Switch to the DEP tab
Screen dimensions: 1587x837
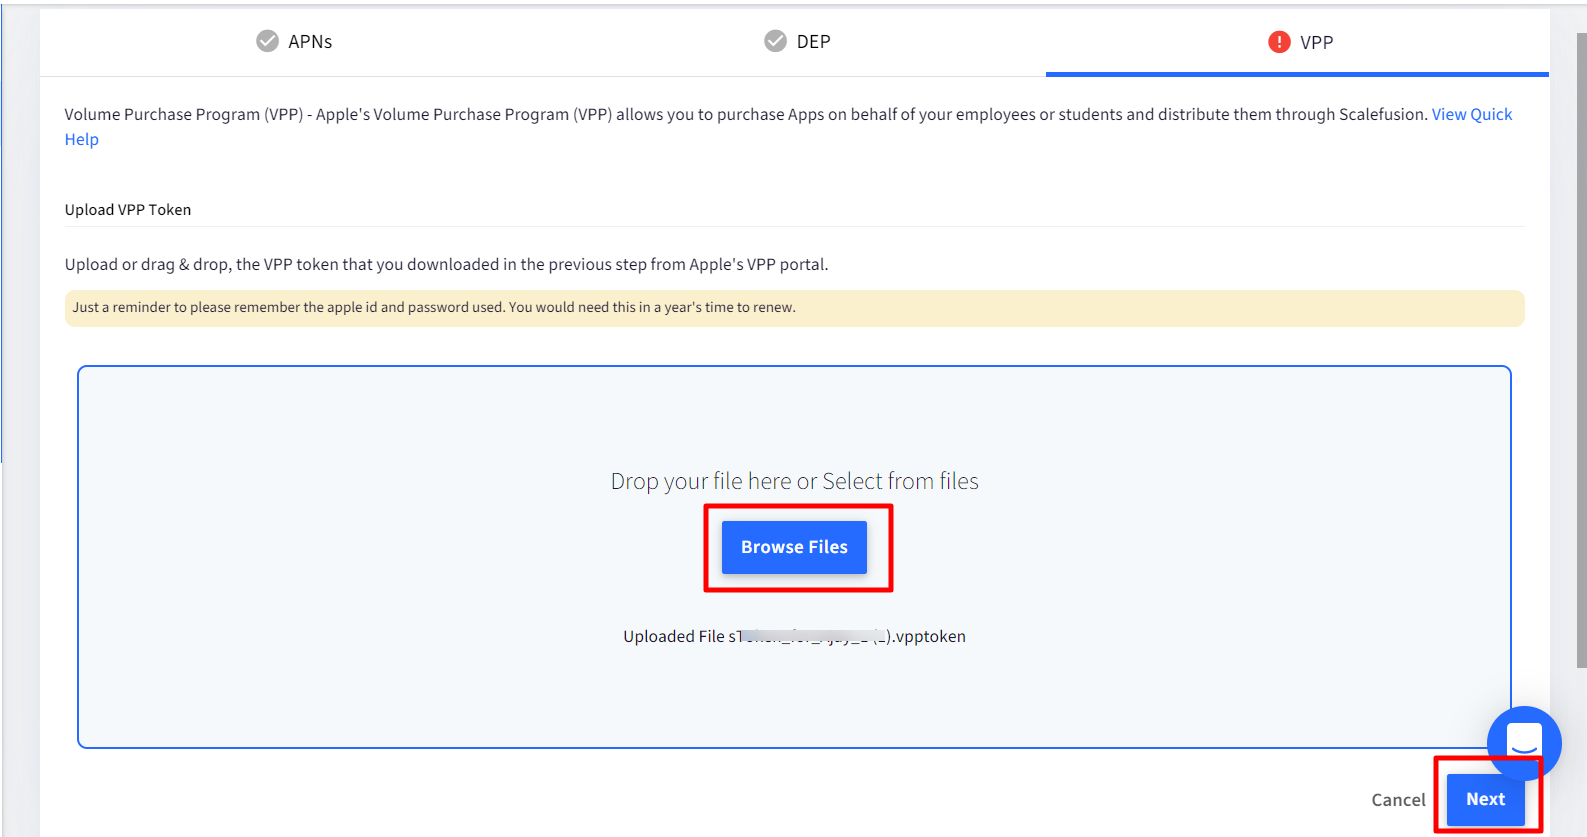tap(813, 42)
